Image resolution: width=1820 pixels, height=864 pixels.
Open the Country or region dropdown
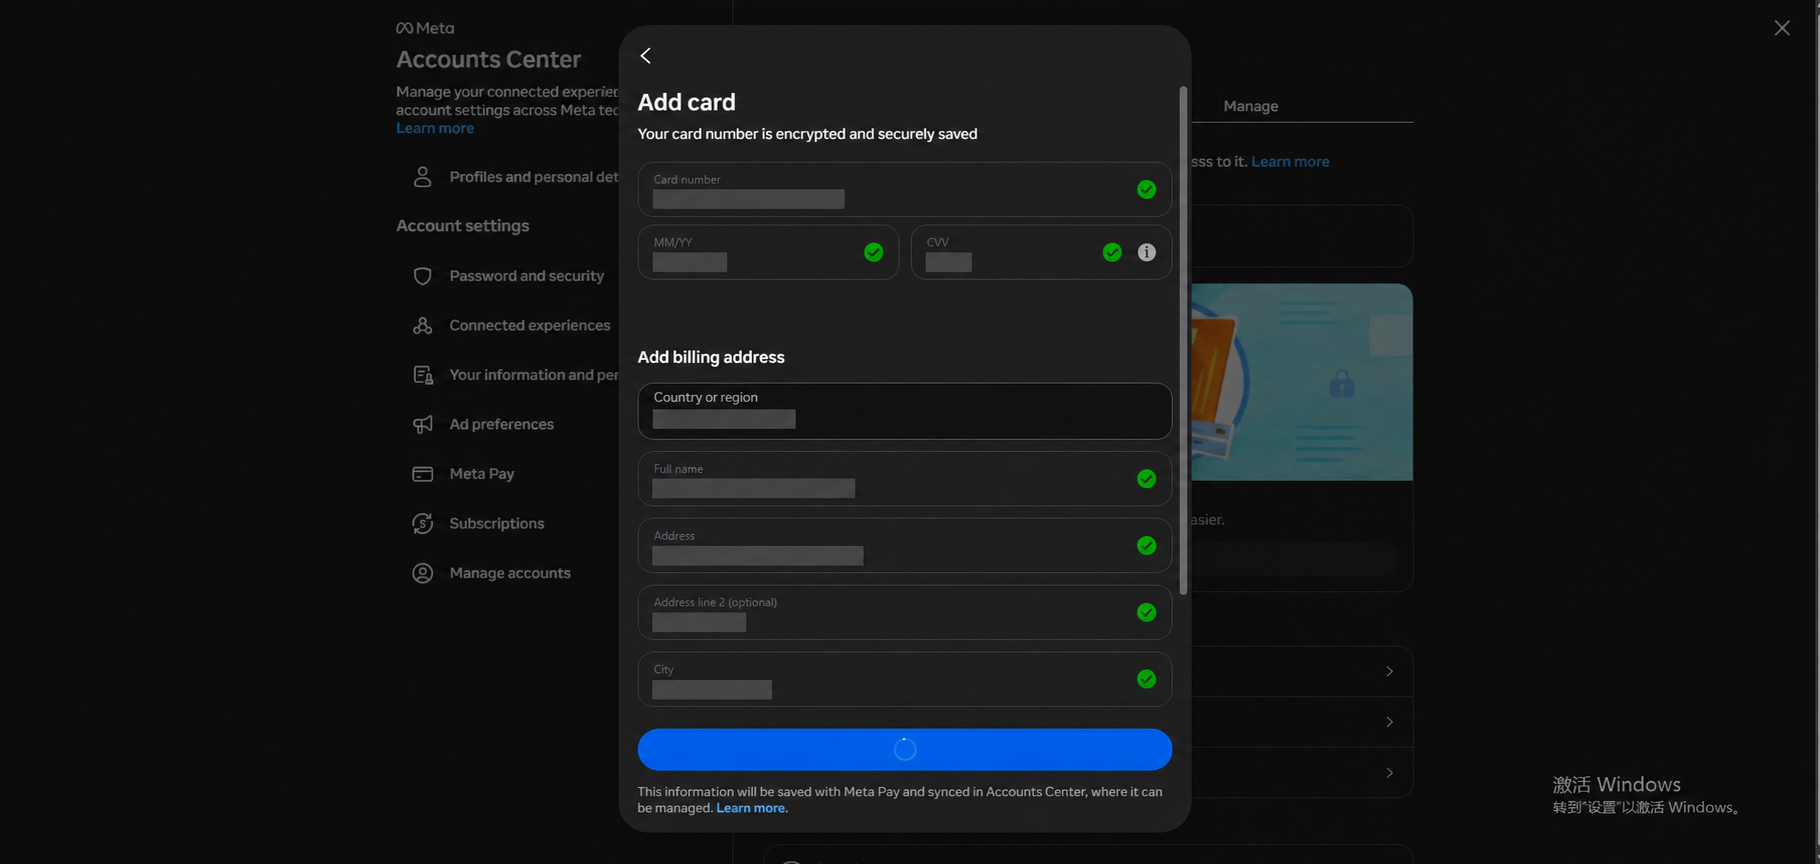905,411
